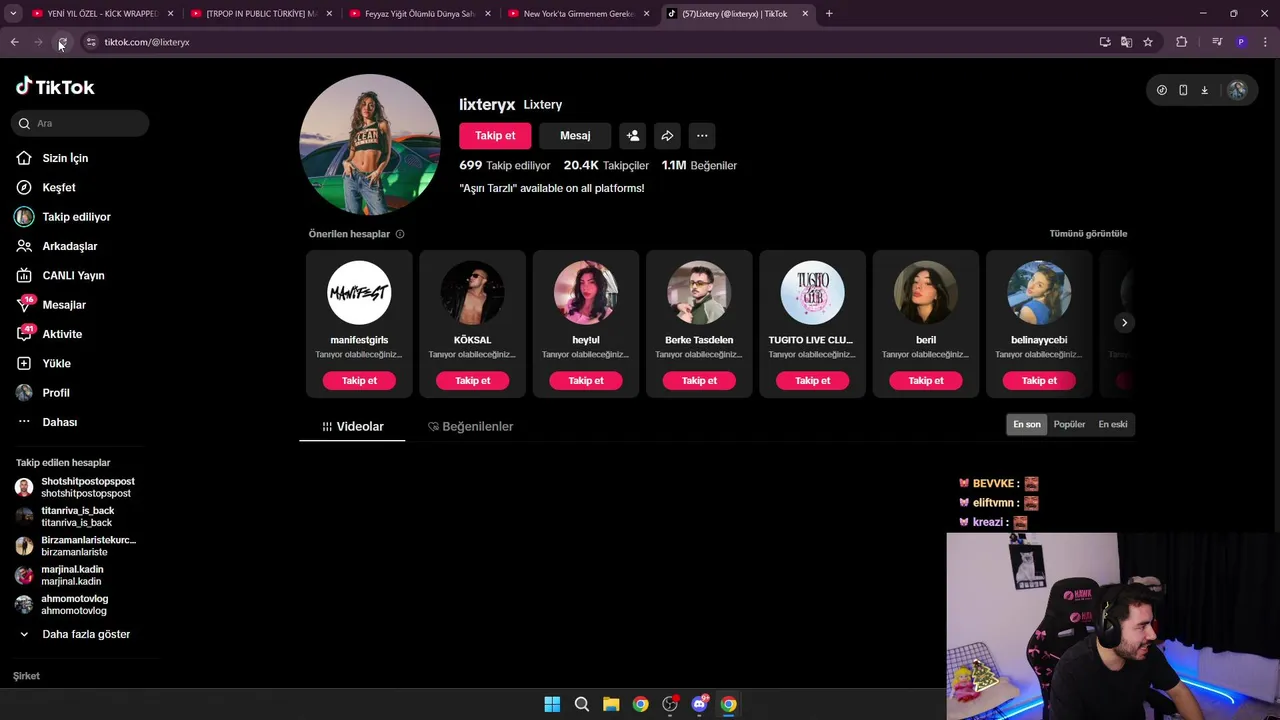Focus the Ara search field

point(81,123)
